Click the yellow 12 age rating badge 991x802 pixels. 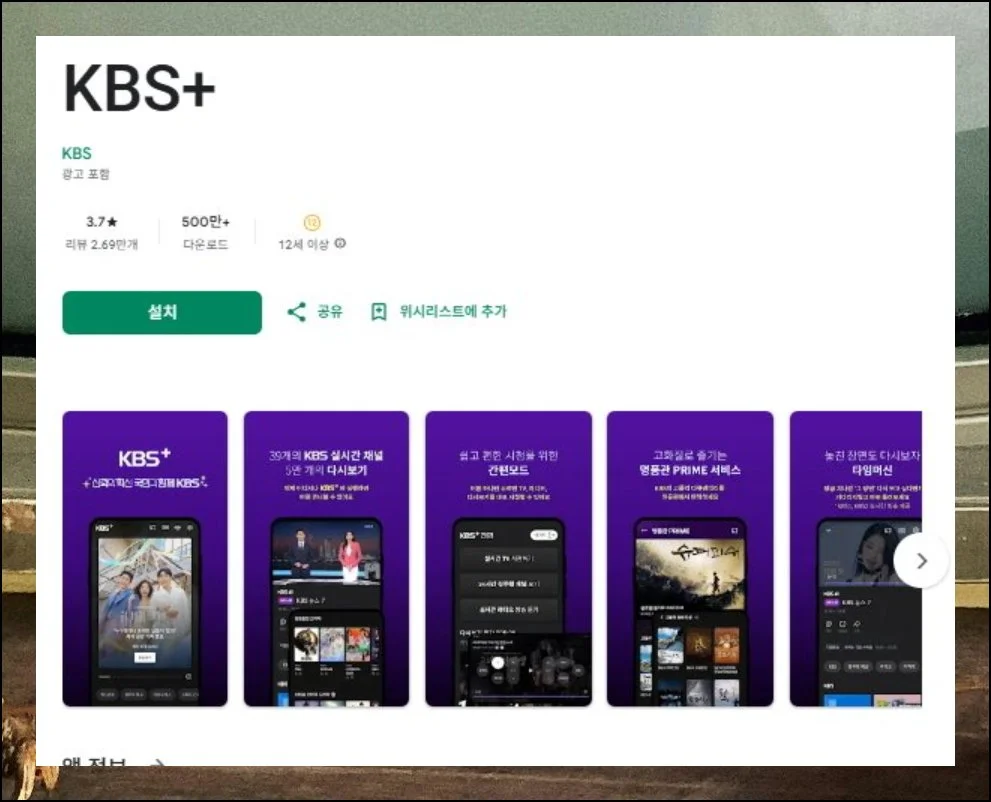click(311, 222)
